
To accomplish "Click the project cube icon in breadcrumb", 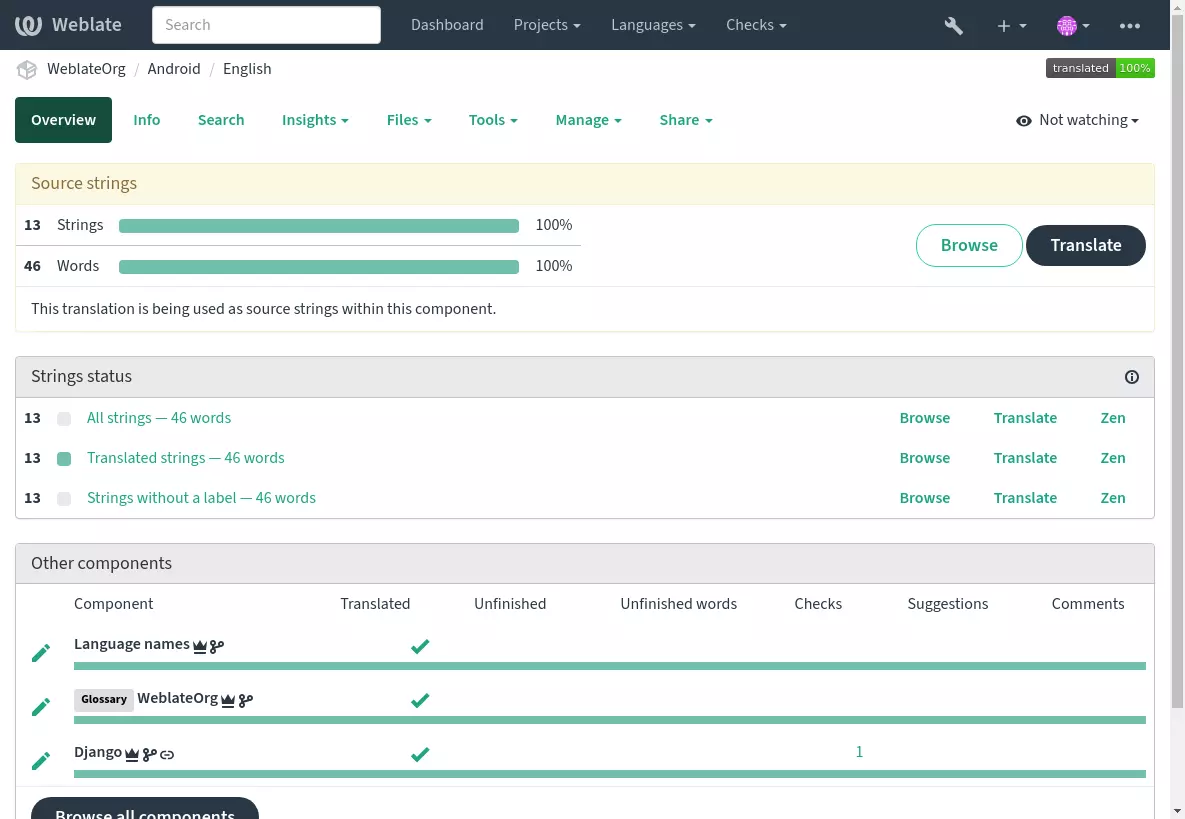I will (27, 70).
